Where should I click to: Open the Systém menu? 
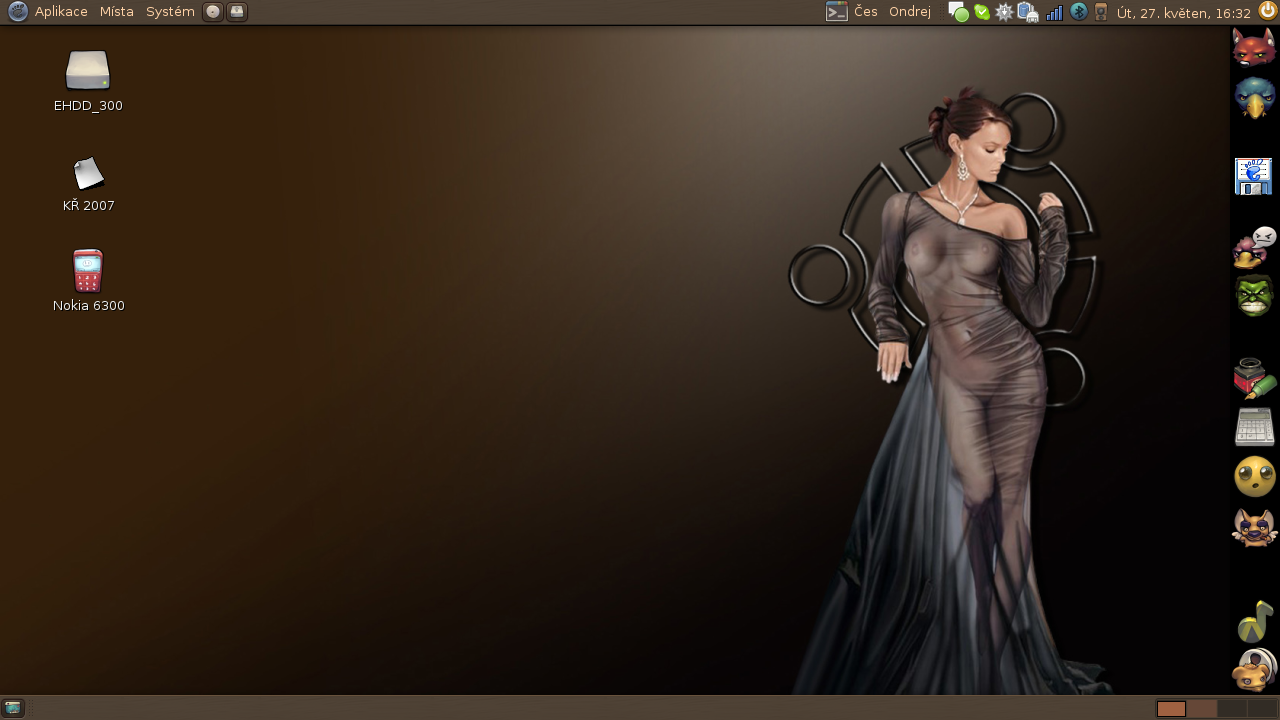pos(170,12)
